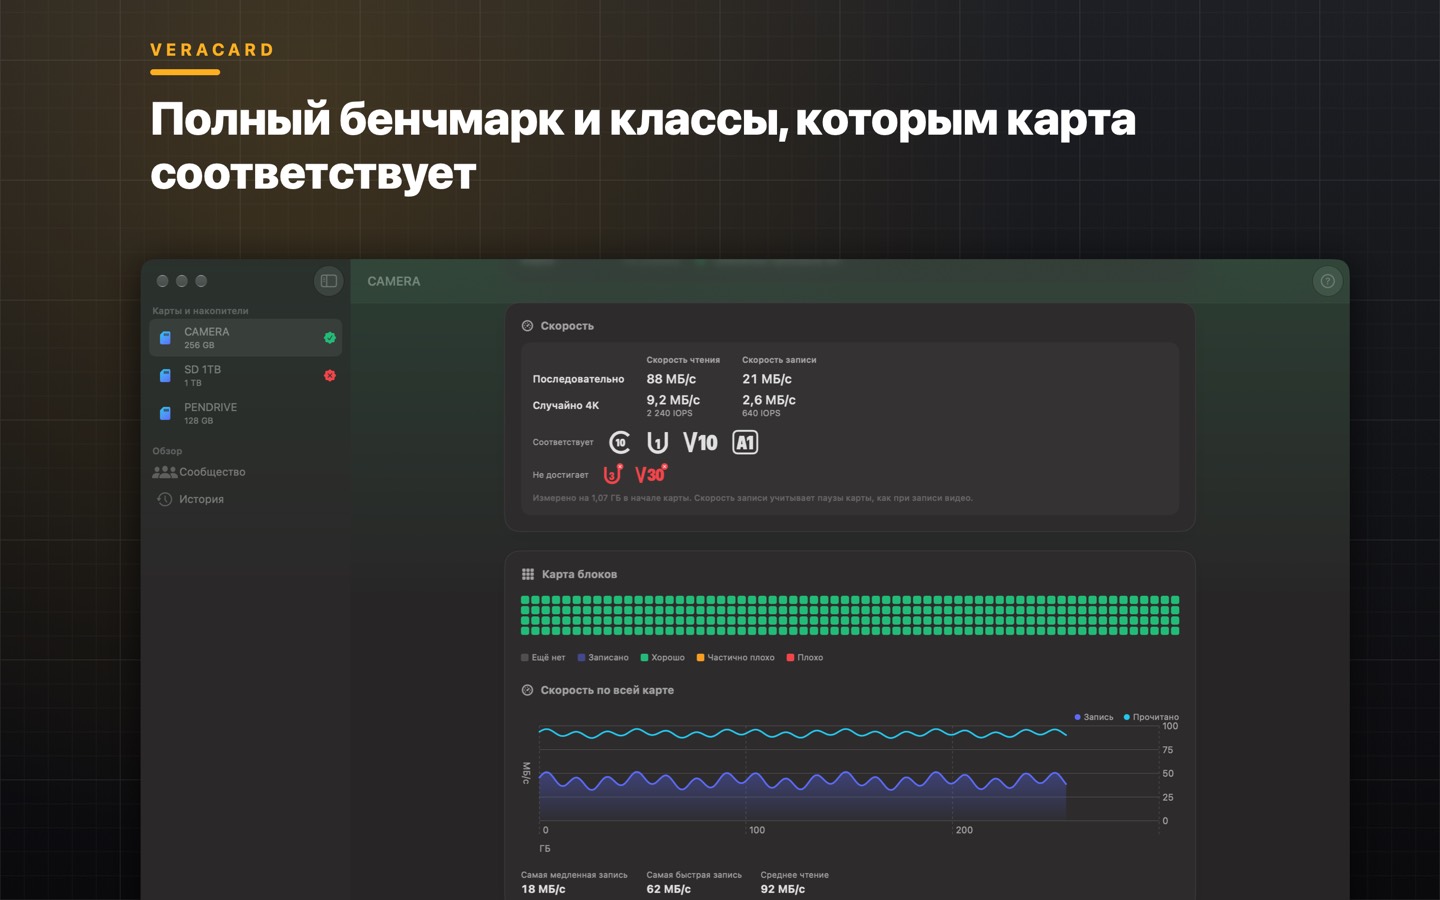Click the Хорошо green legend swatch
This screenshot has width=1440, height=900.
(644, 658)
